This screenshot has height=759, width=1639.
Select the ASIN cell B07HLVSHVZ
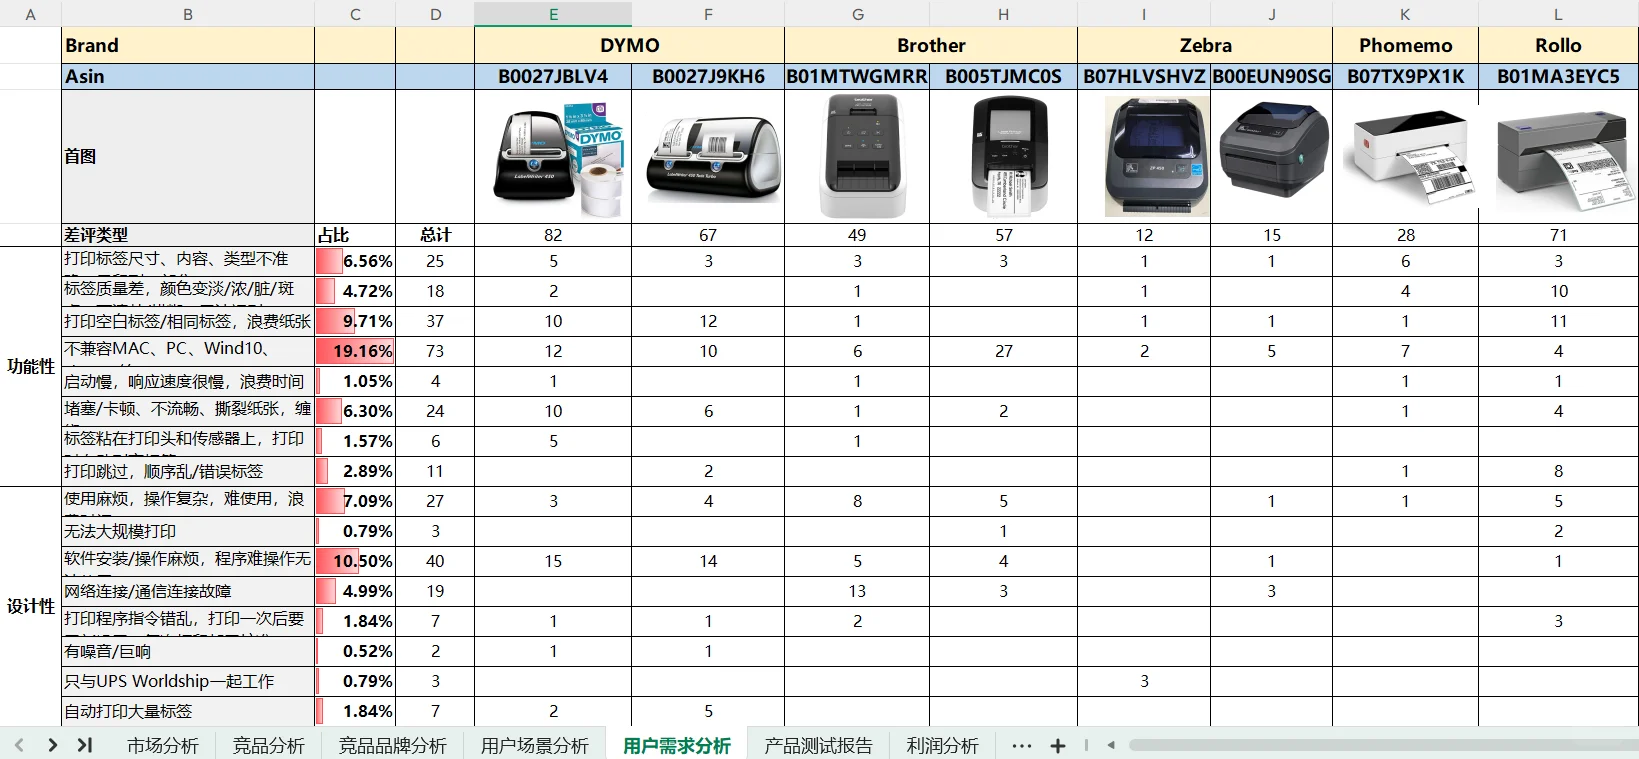tap(1144, 77)
